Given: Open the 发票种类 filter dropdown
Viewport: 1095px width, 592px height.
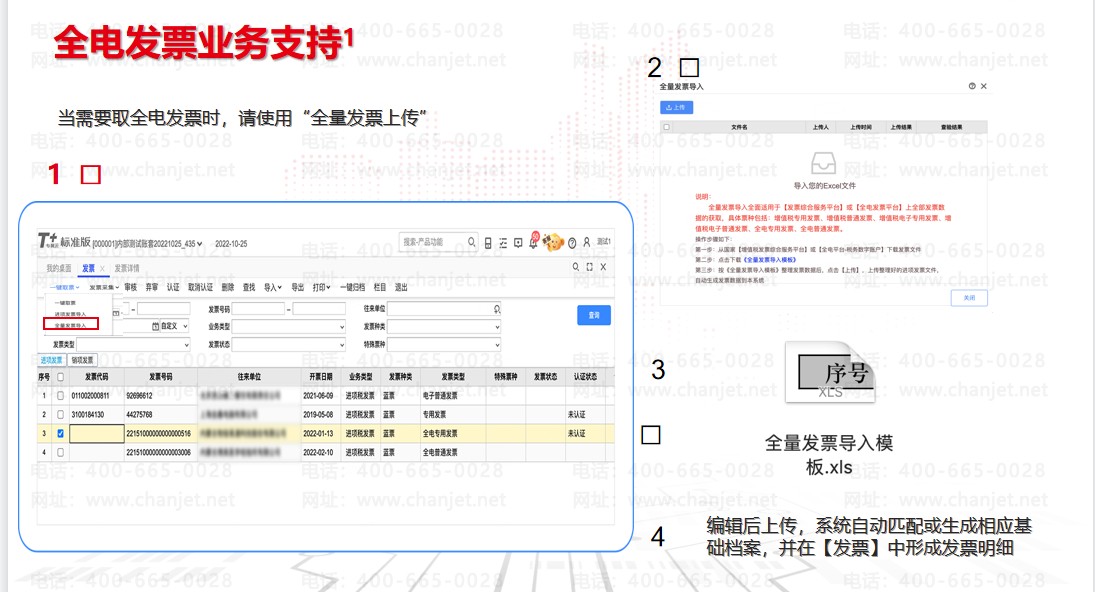Looking at the screenshot, I should click(x=444, y=327).
